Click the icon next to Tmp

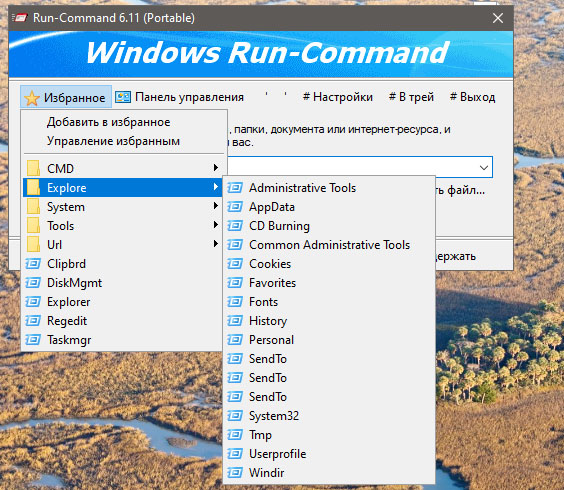click(x=235, y=435)
